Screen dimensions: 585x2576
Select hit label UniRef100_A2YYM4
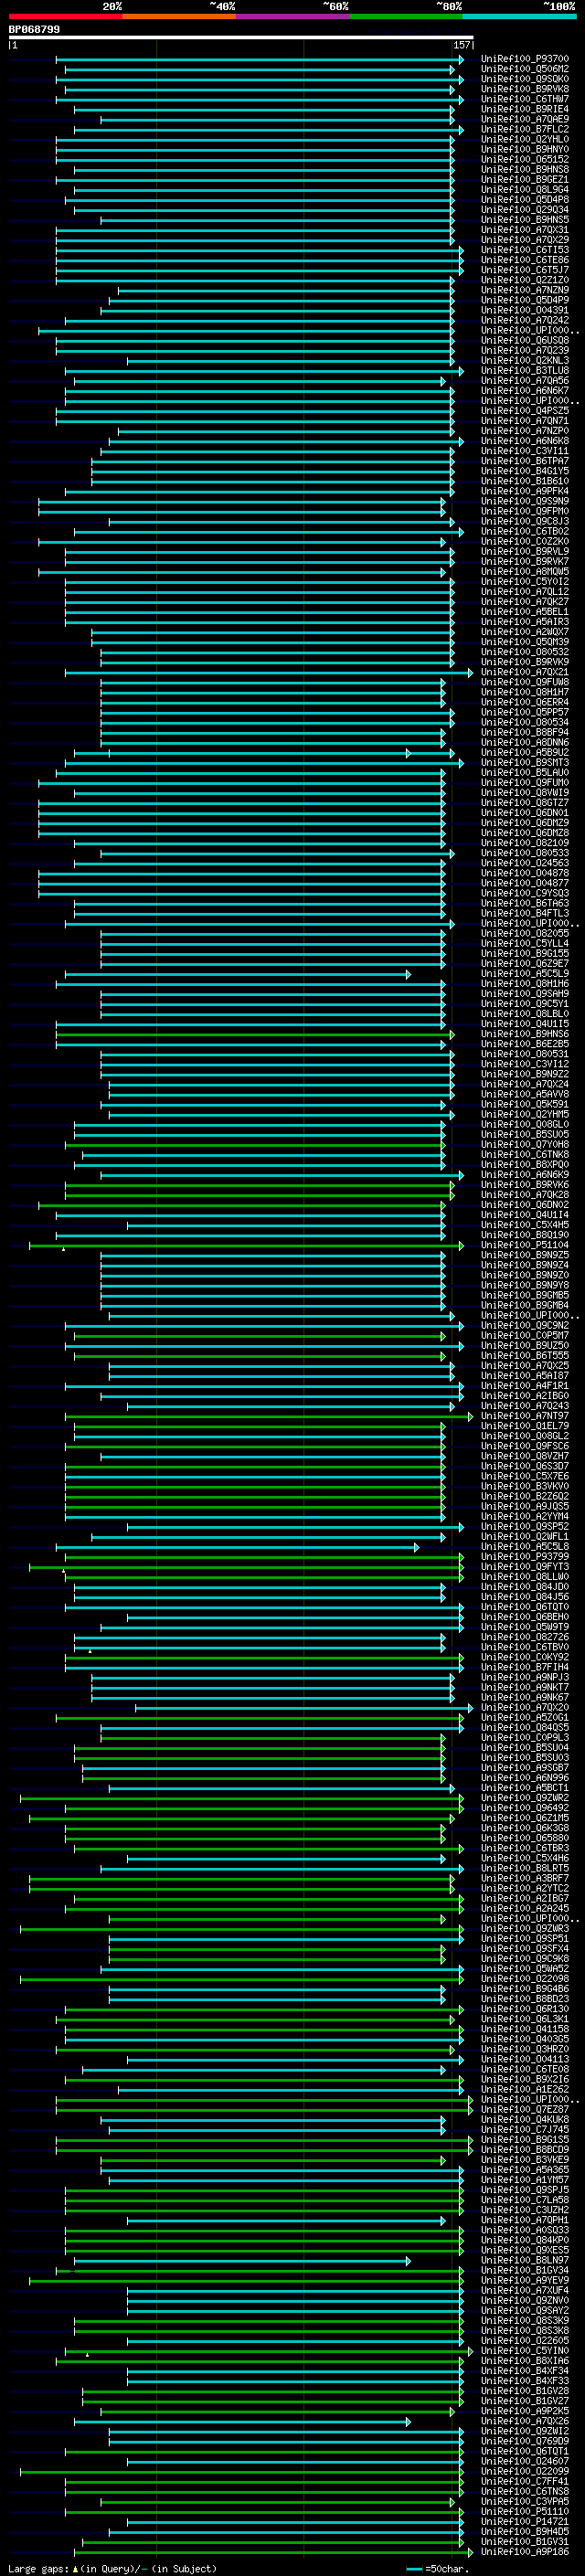pos(524,1516)
